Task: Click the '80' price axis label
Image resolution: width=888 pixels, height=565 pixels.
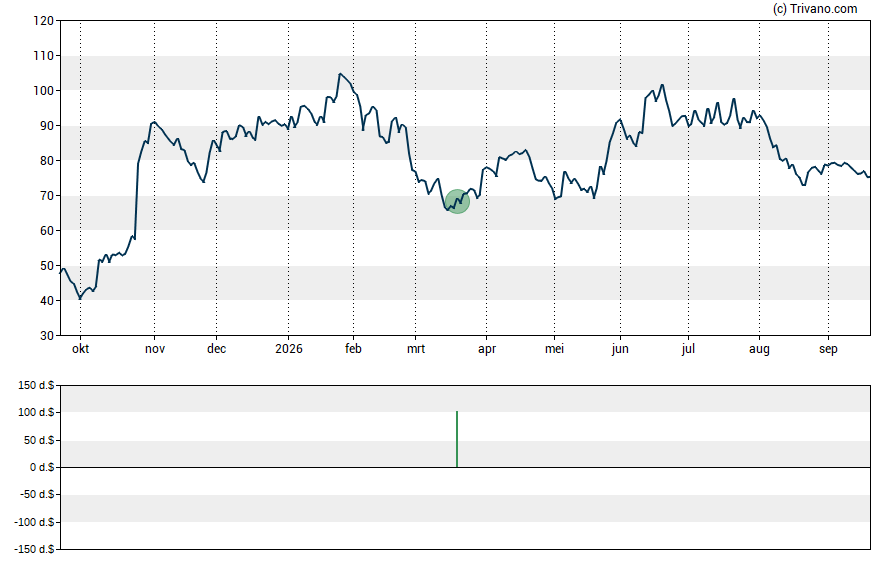Action: click(47, 161)
